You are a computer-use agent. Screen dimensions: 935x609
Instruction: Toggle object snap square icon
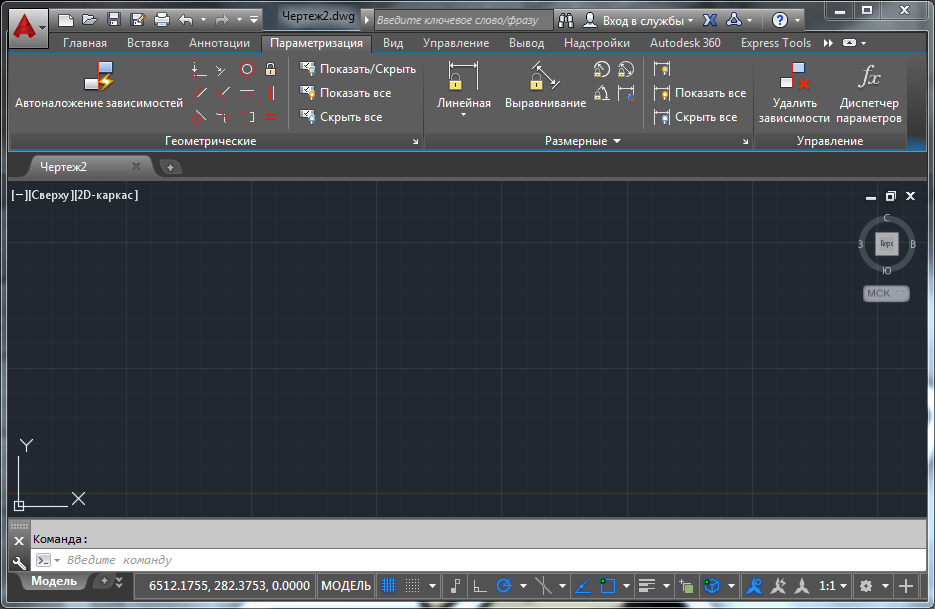[x=608, y=586]
